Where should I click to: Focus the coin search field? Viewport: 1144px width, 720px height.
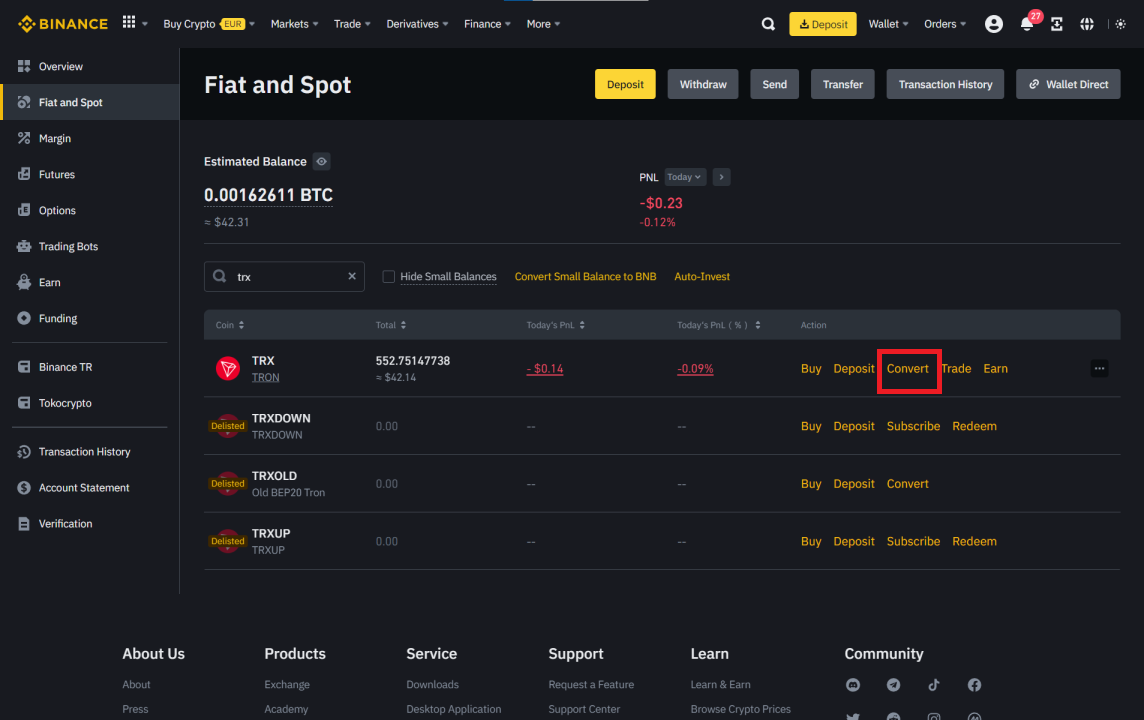(285, 276)
